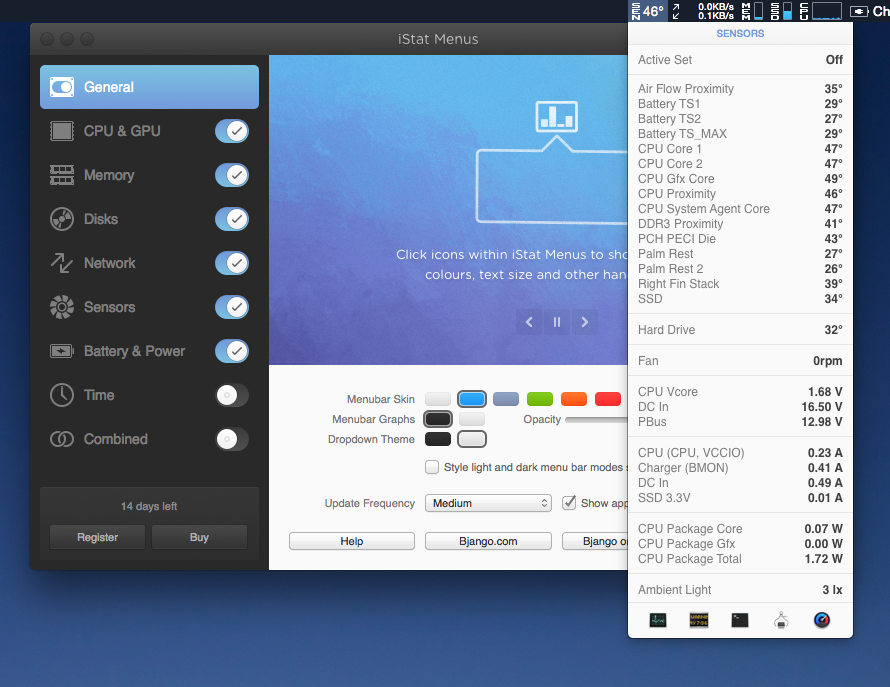Click the CPU Proximity 46° sensor row
890x687 pixels.
tap(740, 194)
